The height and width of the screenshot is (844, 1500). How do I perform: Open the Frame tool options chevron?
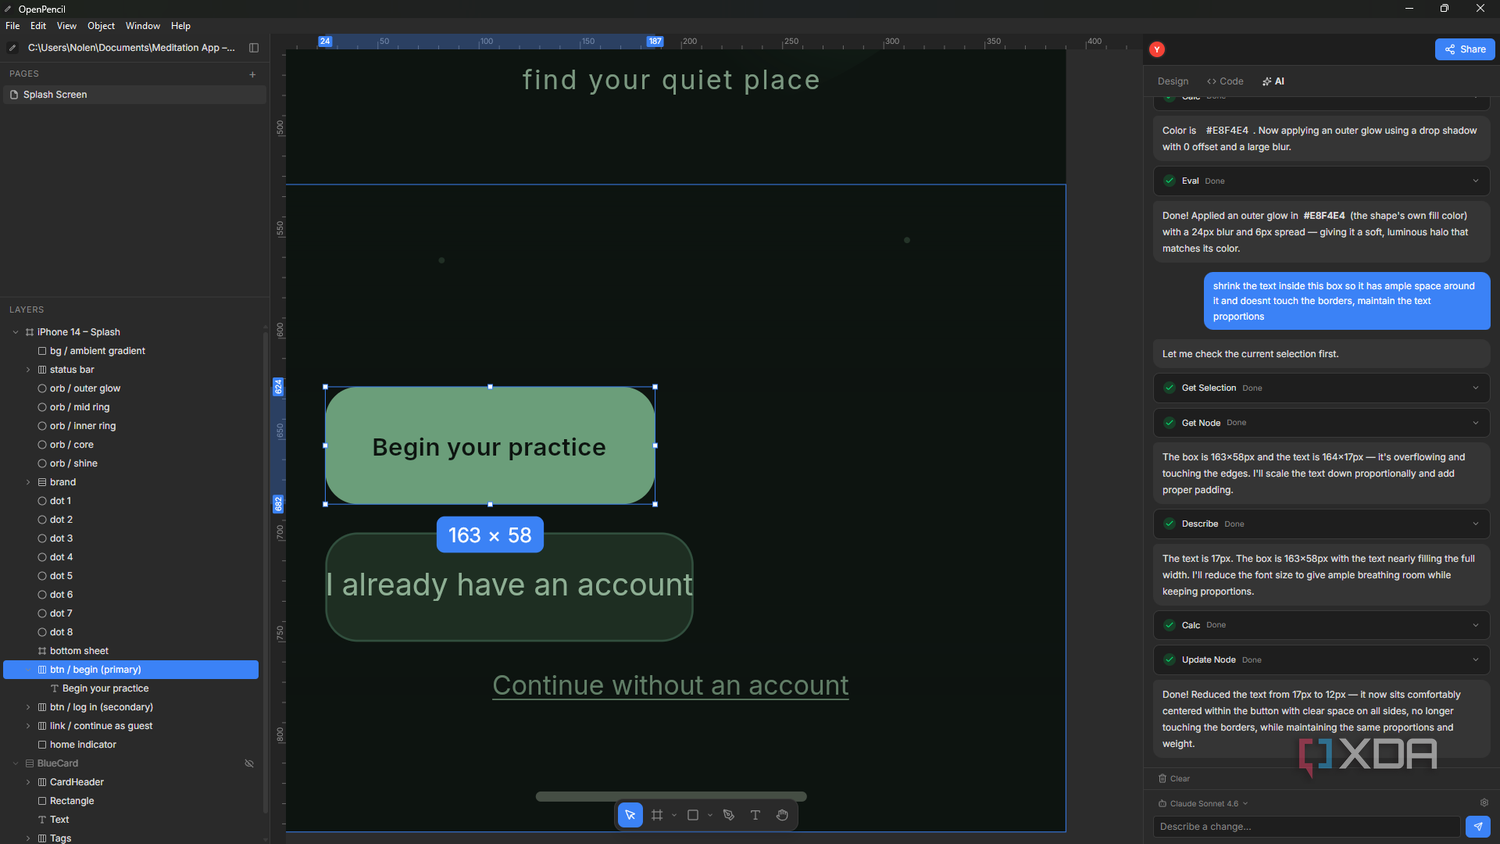click(674, 815)
